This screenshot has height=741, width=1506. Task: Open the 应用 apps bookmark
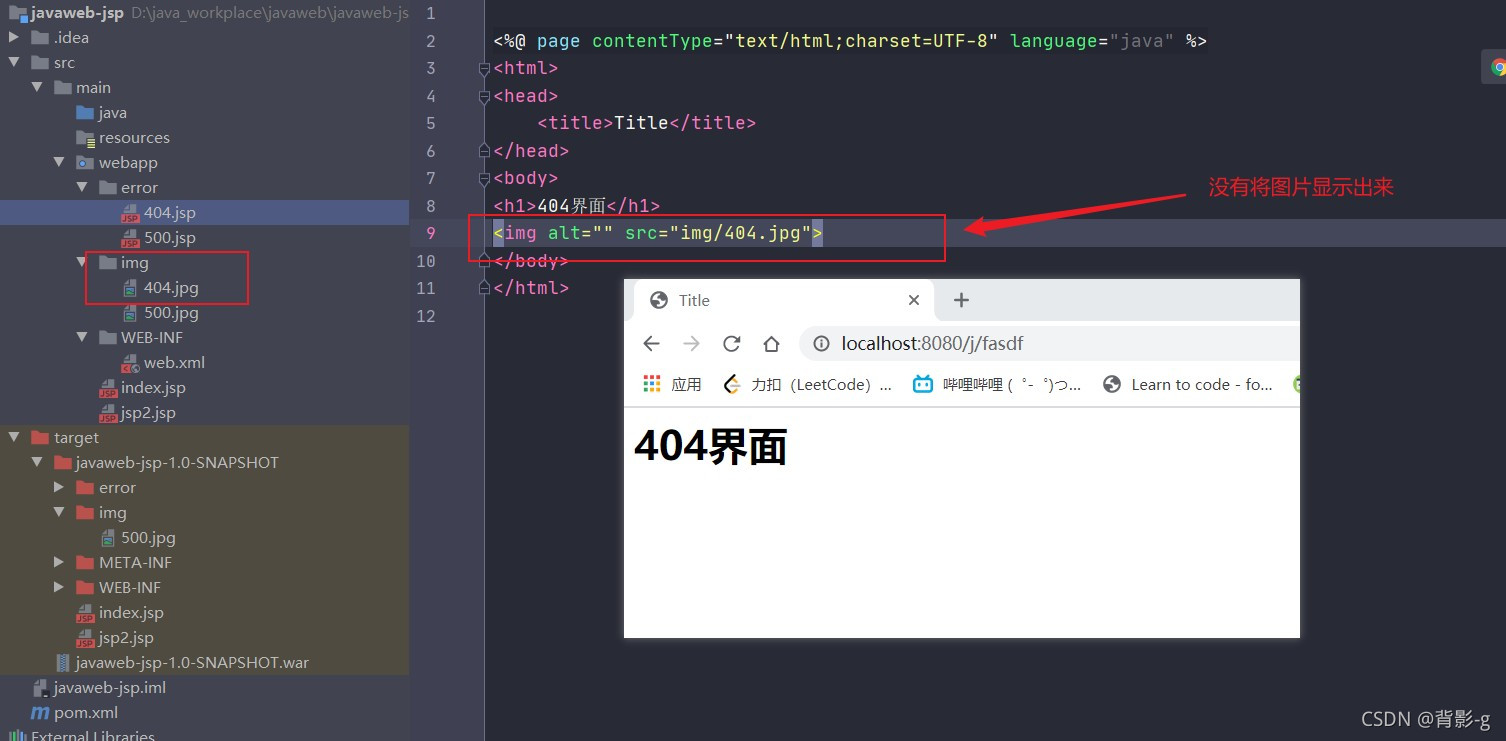pyautogui.click(x=672, y=385)
